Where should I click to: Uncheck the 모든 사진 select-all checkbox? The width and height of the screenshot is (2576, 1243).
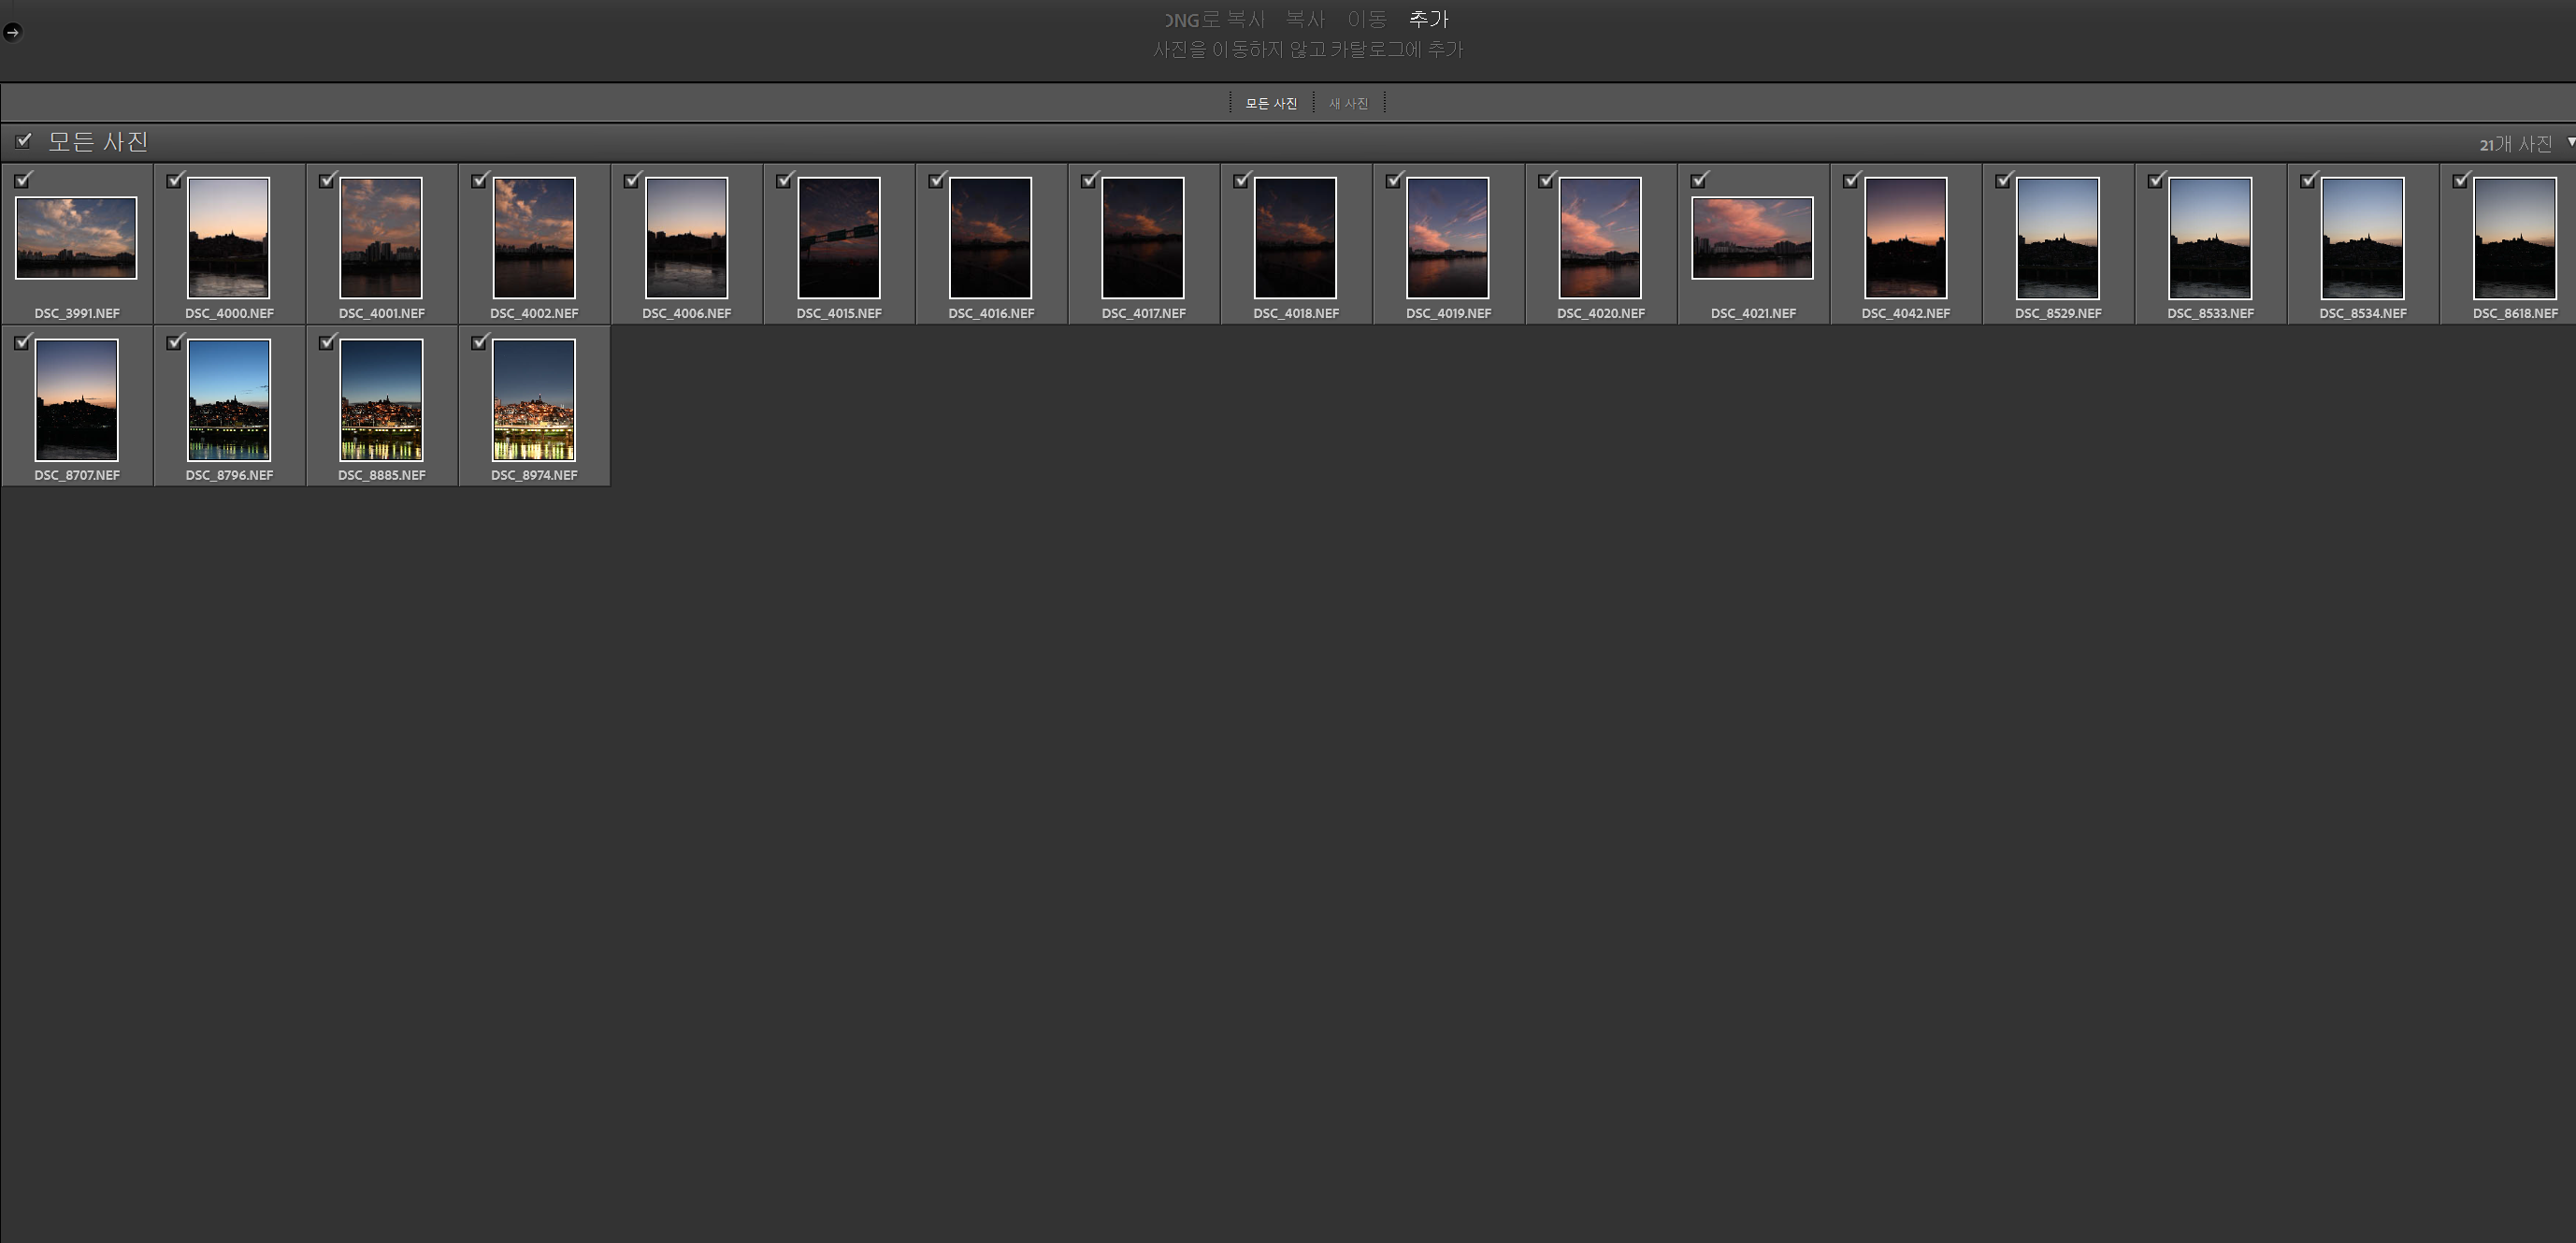click(x=23, y=141)
